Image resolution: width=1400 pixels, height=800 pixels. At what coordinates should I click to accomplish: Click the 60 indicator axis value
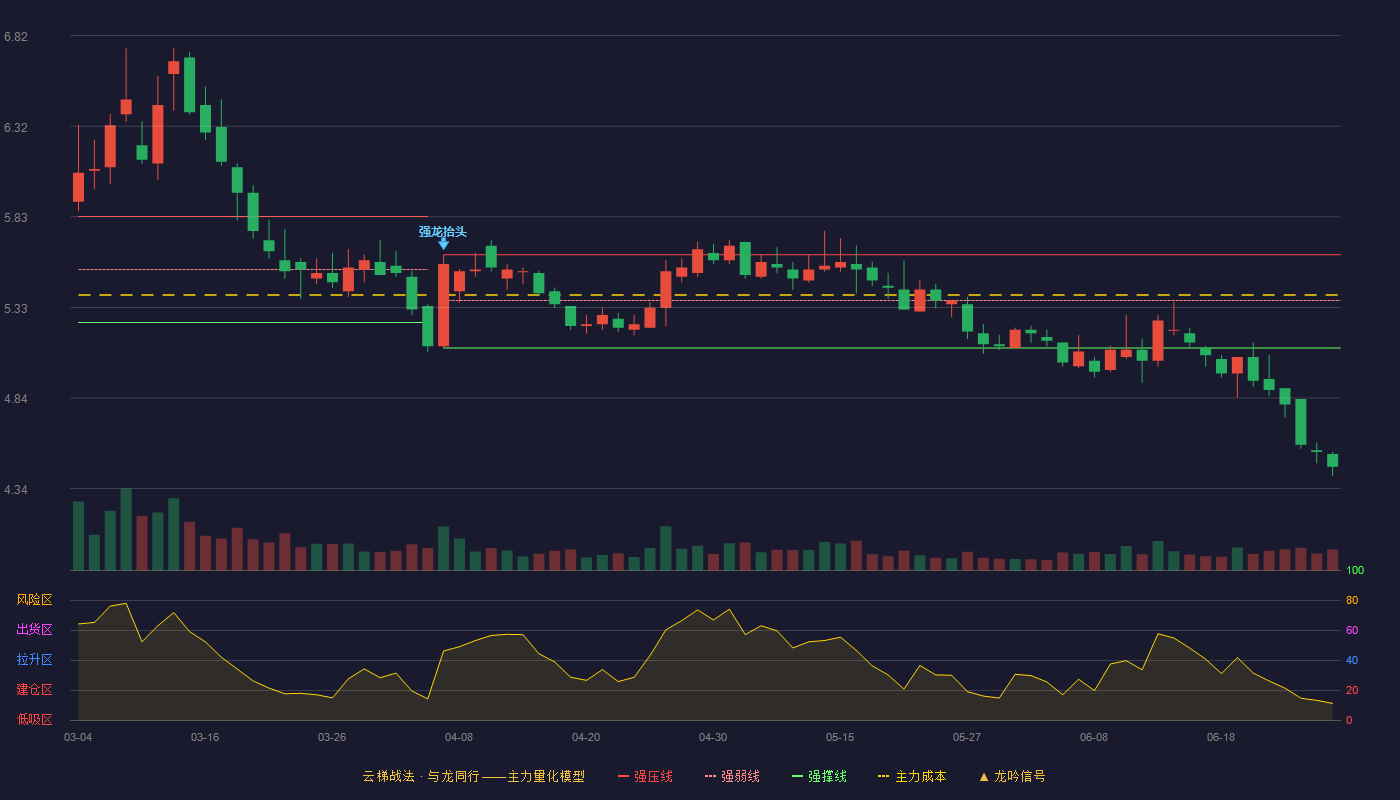1352,630
